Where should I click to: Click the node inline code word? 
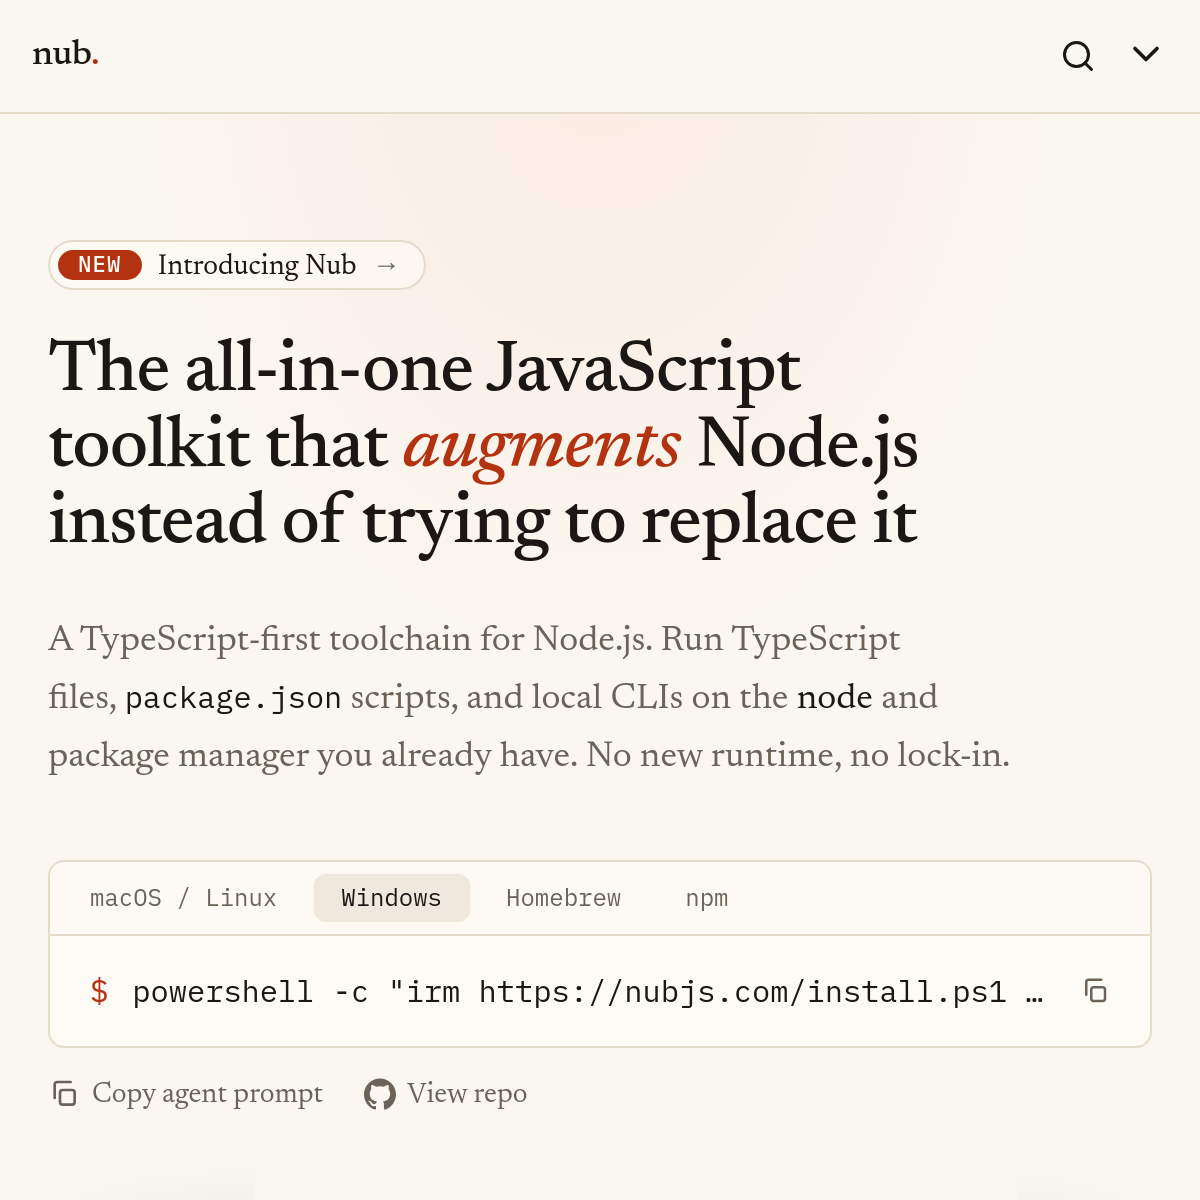[835, 697]
